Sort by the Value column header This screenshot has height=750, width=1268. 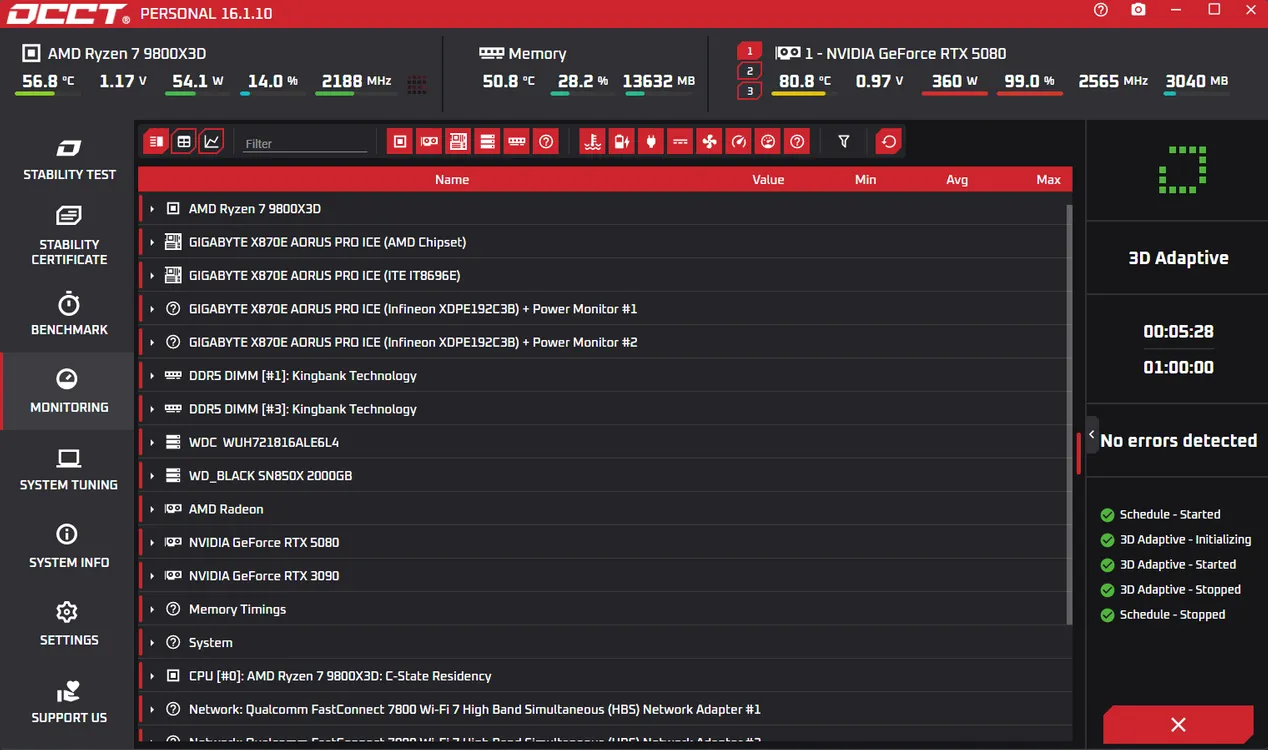click(x=768, y=179)
